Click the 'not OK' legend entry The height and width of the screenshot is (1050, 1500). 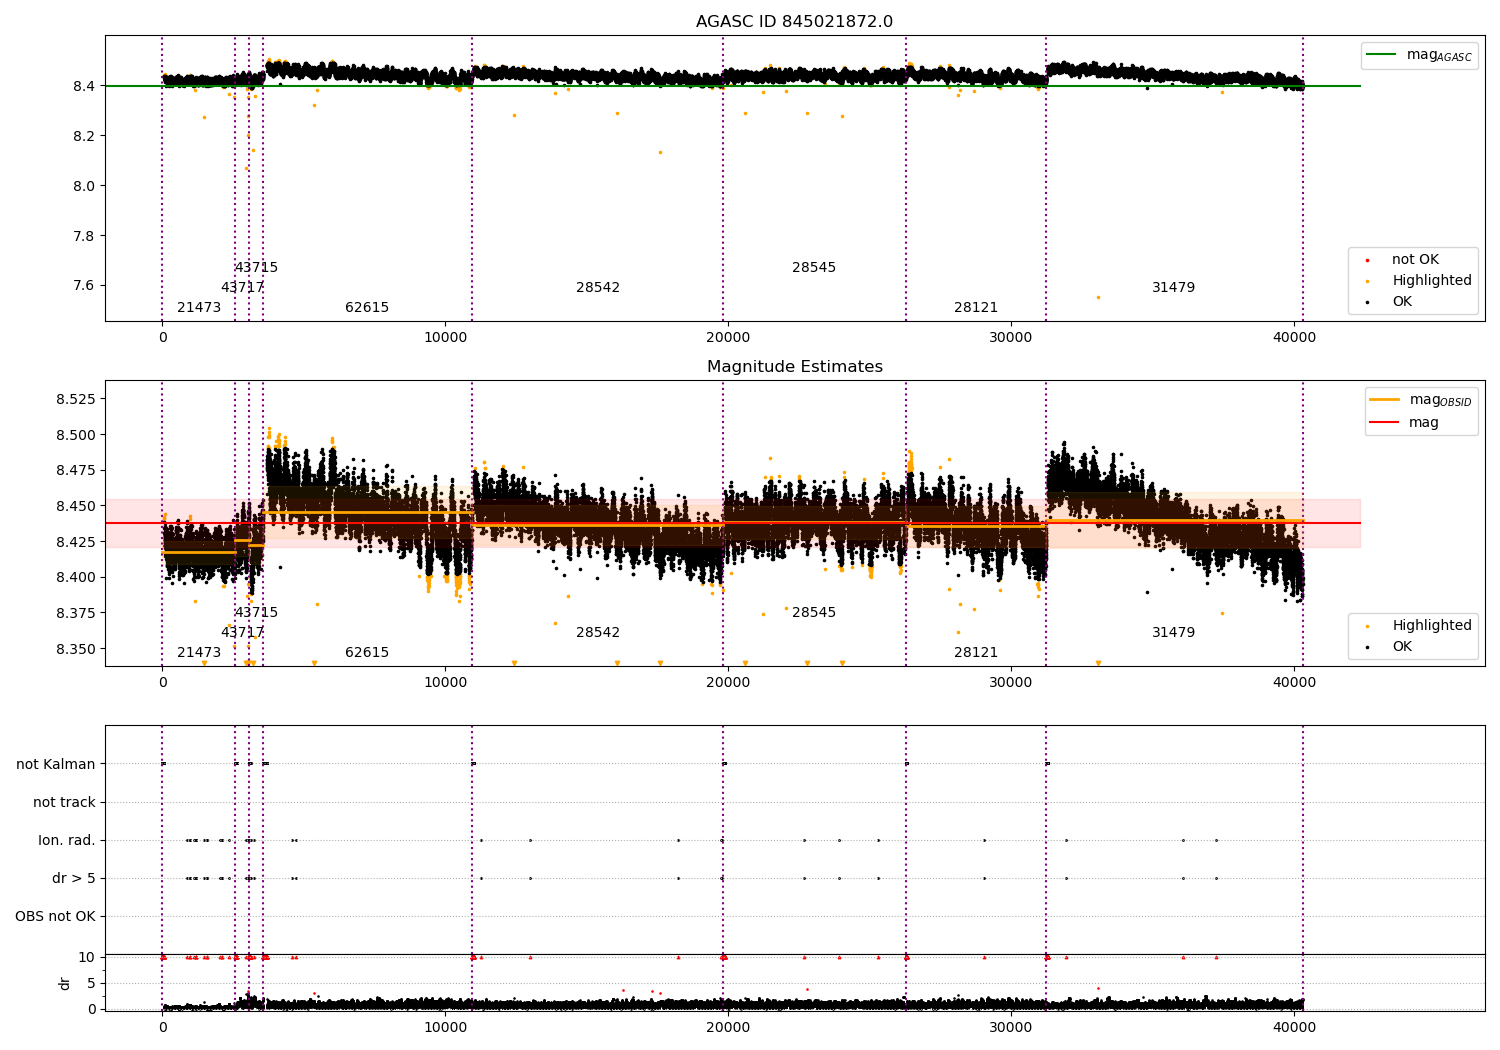[x=1415, y=260]
